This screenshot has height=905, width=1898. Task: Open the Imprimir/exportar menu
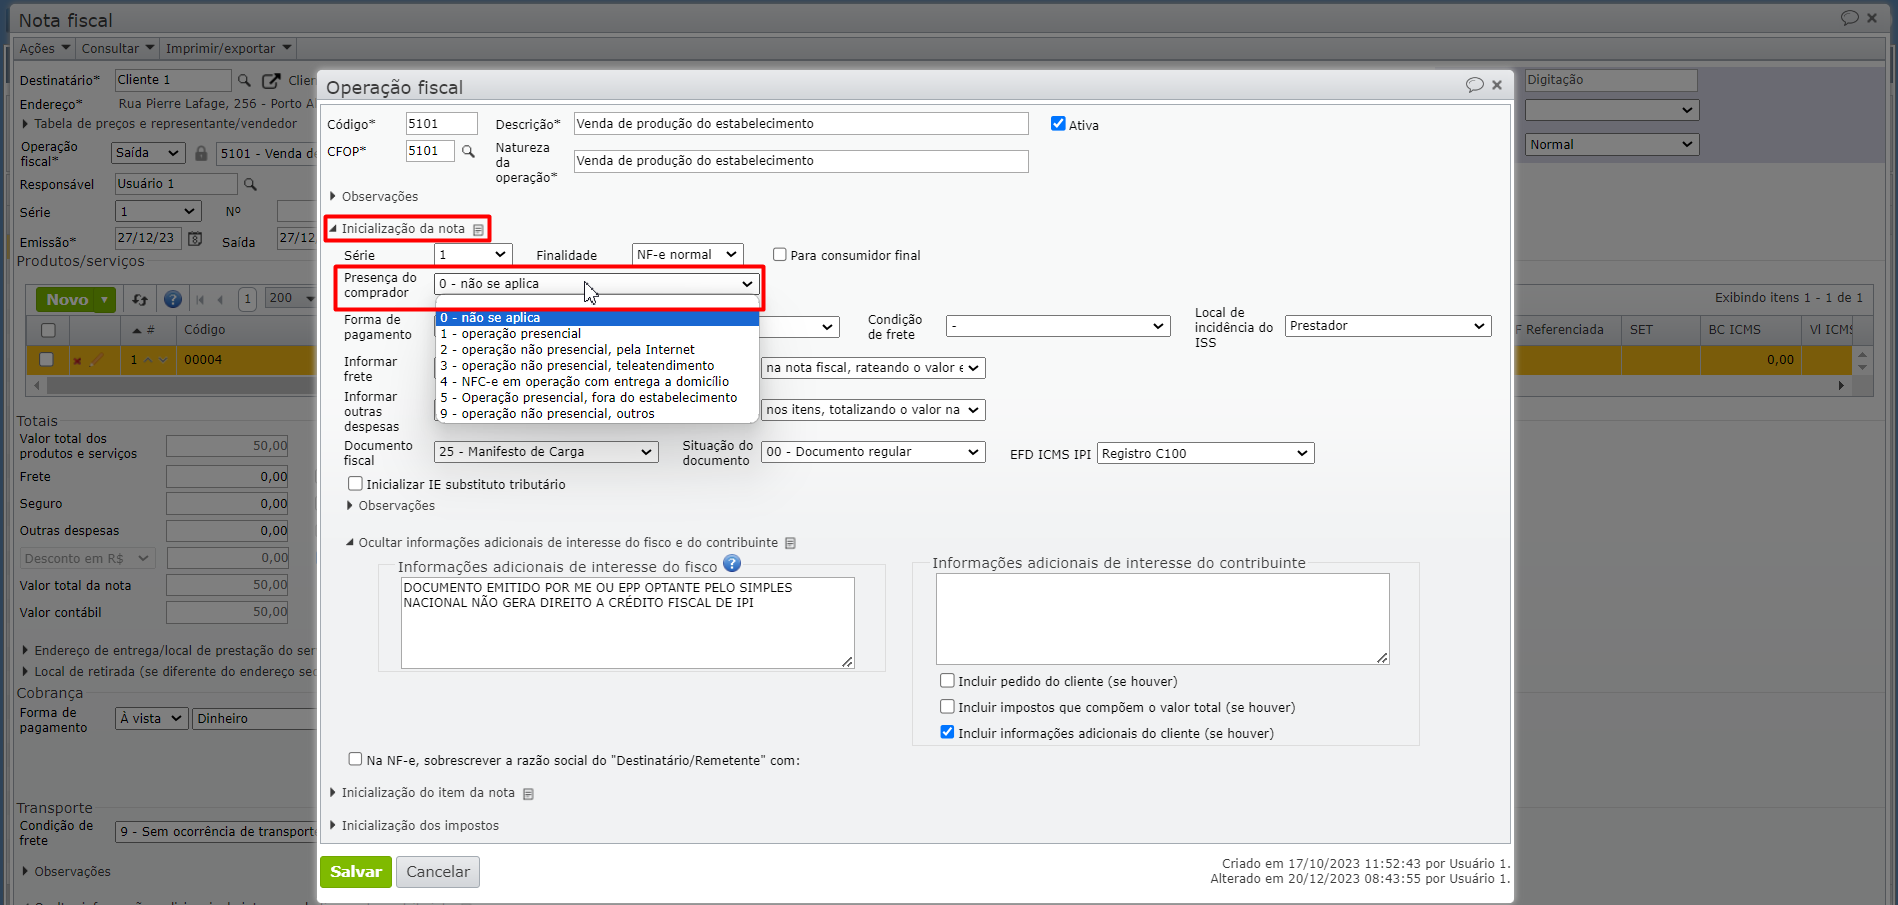tap(229, 48)
